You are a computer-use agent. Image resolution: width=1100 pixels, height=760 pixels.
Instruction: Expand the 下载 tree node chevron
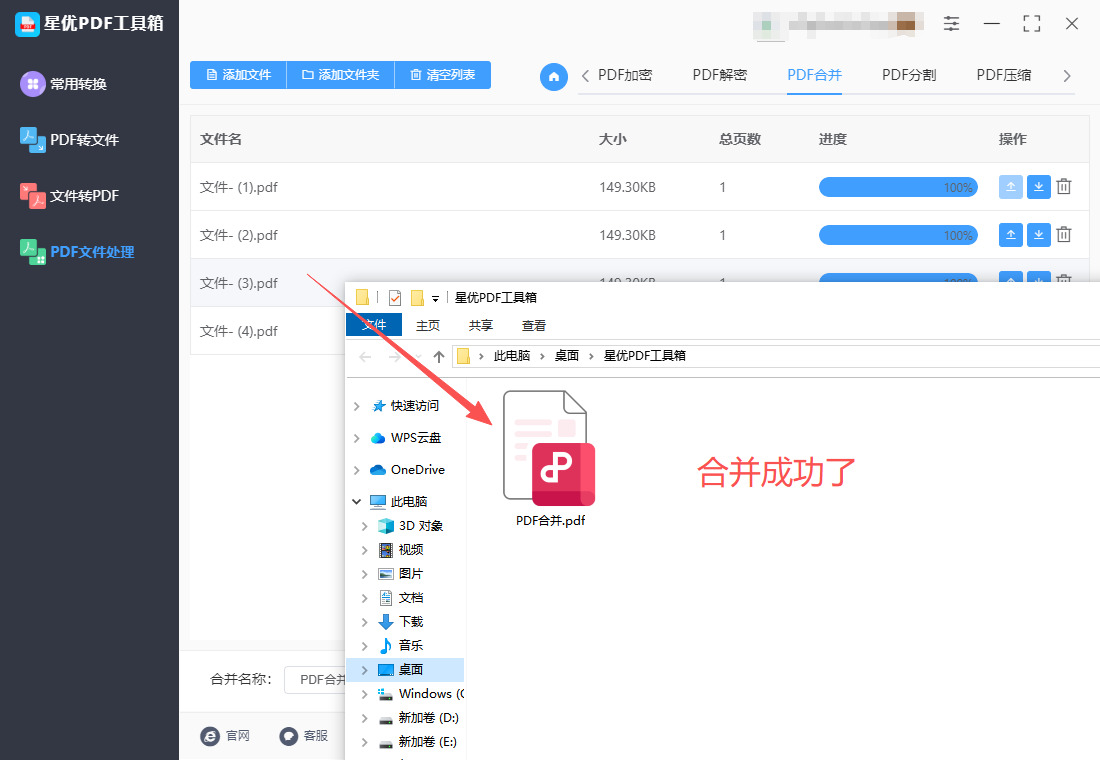364,622
